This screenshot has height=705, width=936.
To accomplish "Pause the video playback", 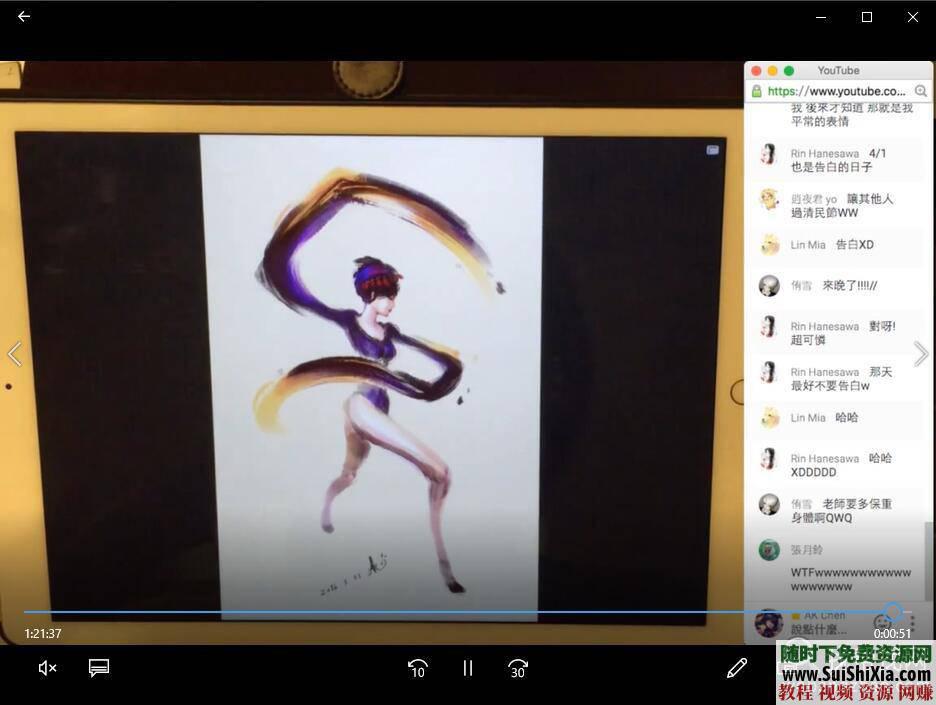I will coord(467,668).
